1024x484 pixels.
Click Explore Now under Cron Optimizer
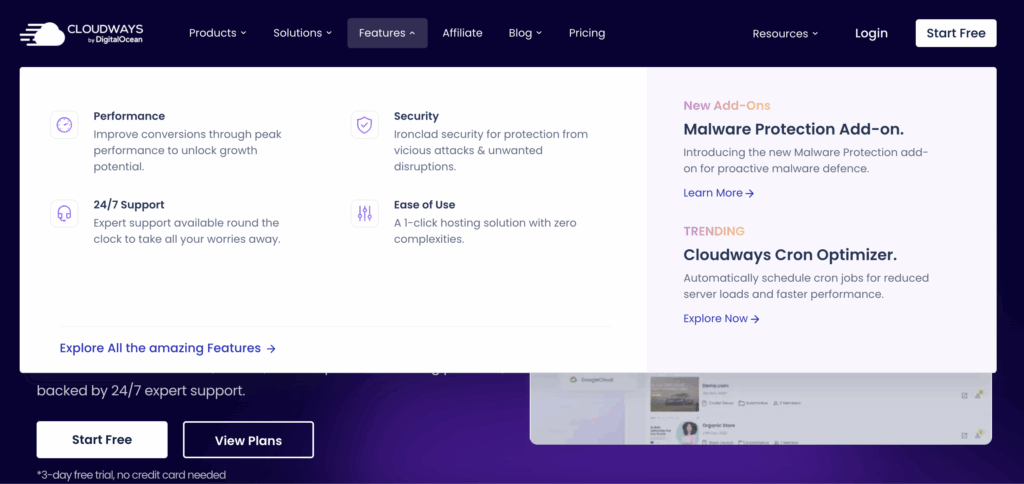pyautogui.click(x=722, y=319)
